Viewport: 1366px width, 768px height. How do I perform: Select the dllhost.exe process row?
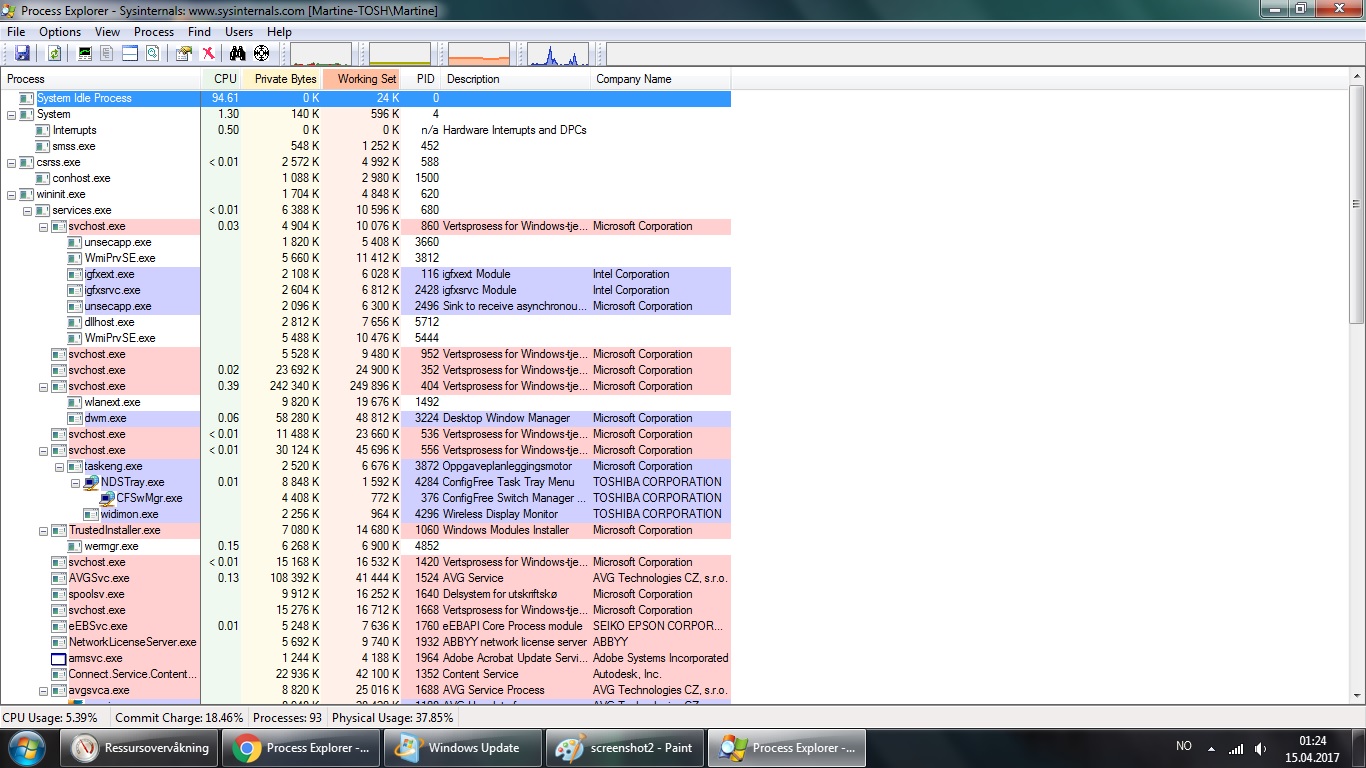[365, 322]
